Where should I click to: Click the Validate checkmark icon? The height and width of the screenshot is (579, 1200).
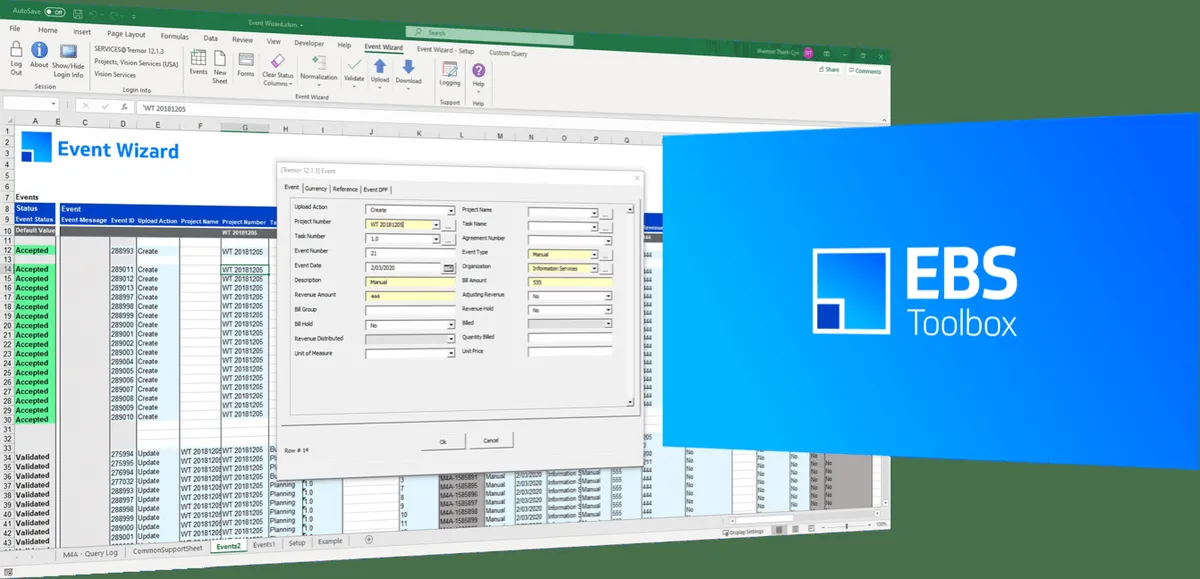click(x=355, y=65)
